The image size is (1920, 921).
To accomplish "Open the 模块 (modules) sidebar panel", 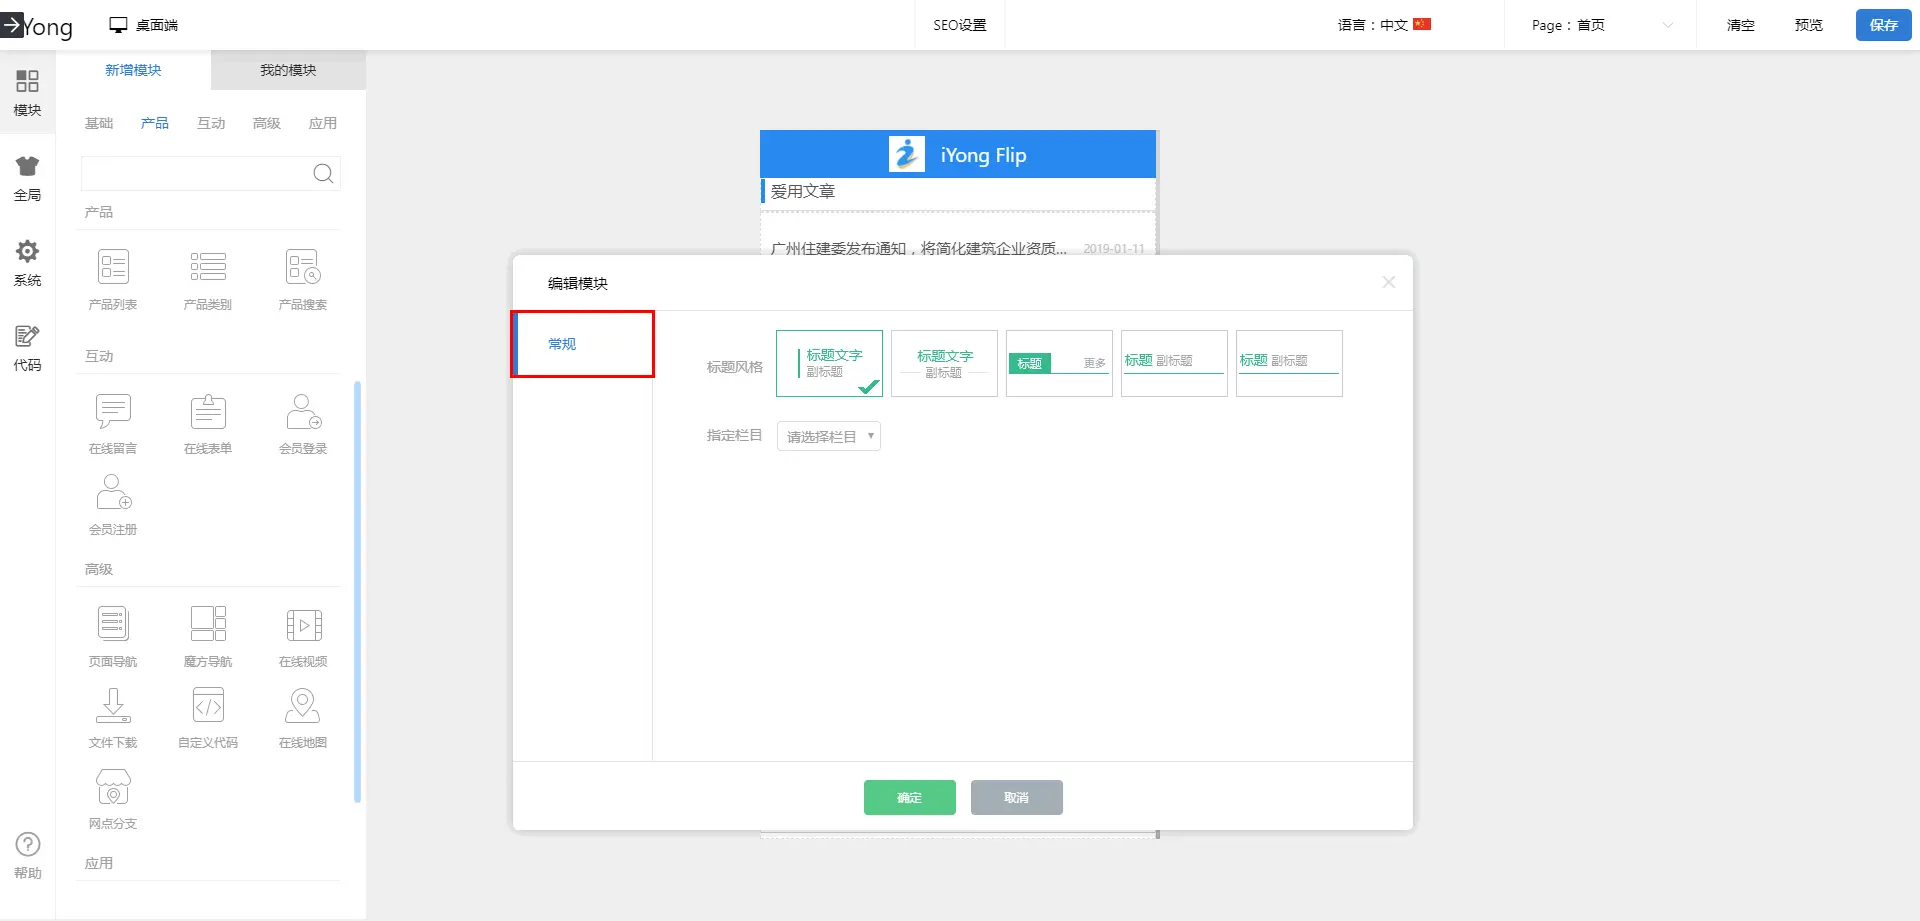I will tap(27, 92).
